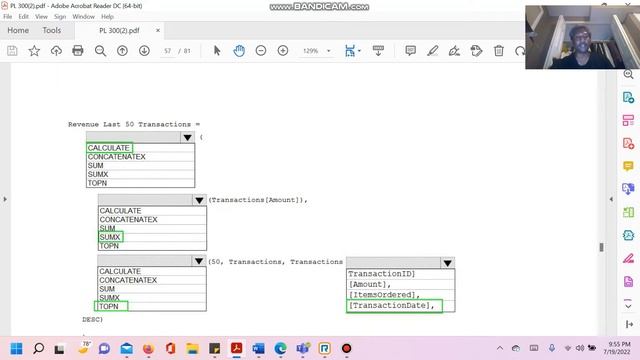This screenshot has width=640, height=360.
Task: Open dropdown before (Transactions[Amount])
Action: (199, 200)
